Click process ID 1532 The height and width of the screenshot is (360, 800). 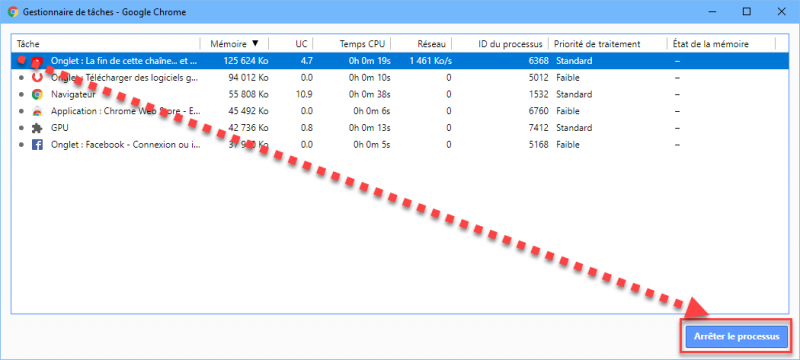point(539,94)
